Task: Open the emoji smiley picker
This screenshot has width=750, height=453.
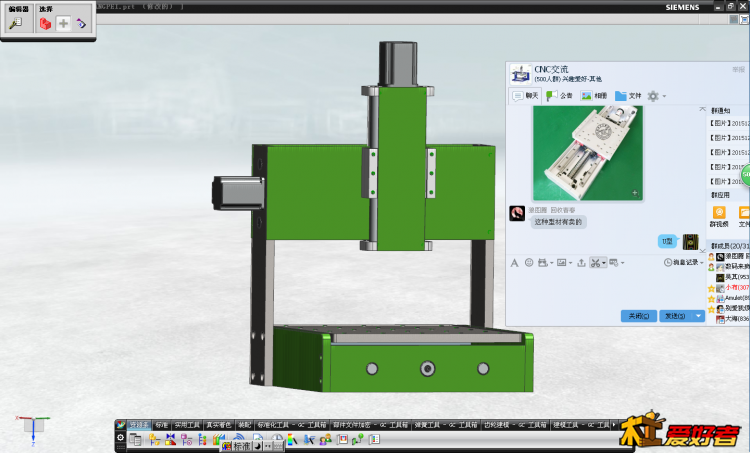Action: (529, 262)
